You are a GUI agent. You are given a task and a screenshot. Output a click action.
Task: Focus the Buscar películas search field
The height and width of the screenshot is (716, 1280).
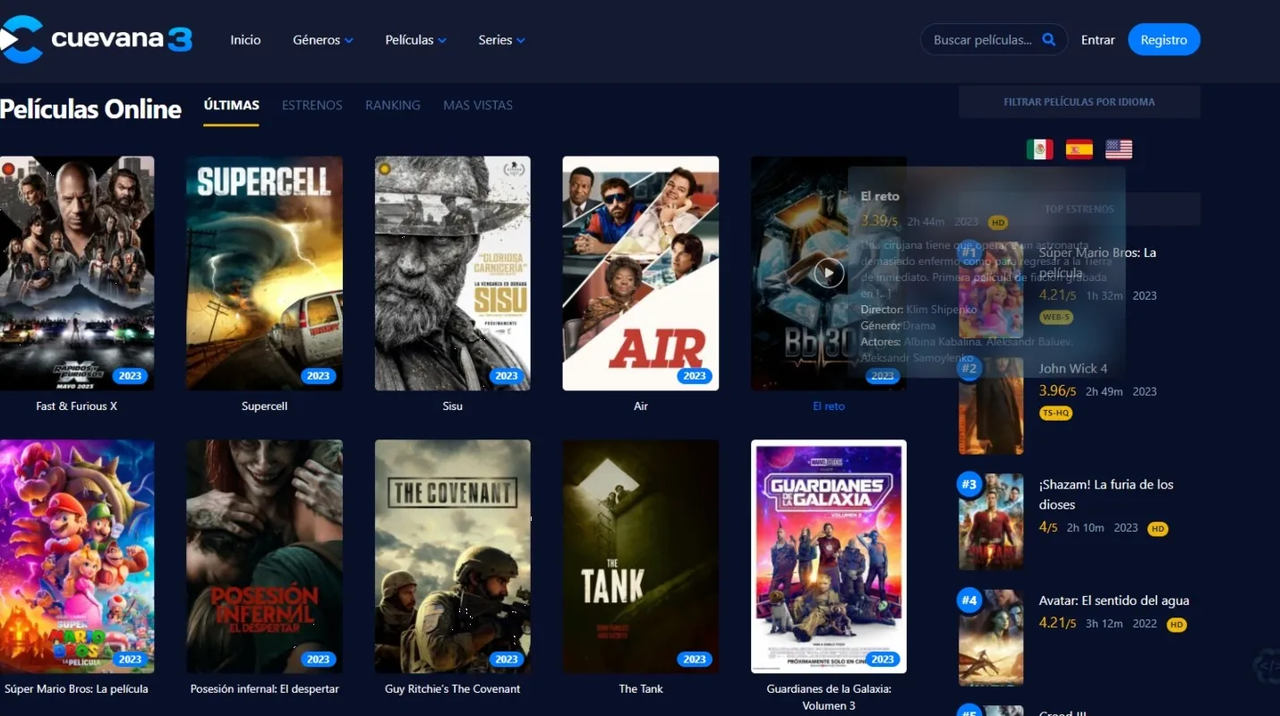983,40
